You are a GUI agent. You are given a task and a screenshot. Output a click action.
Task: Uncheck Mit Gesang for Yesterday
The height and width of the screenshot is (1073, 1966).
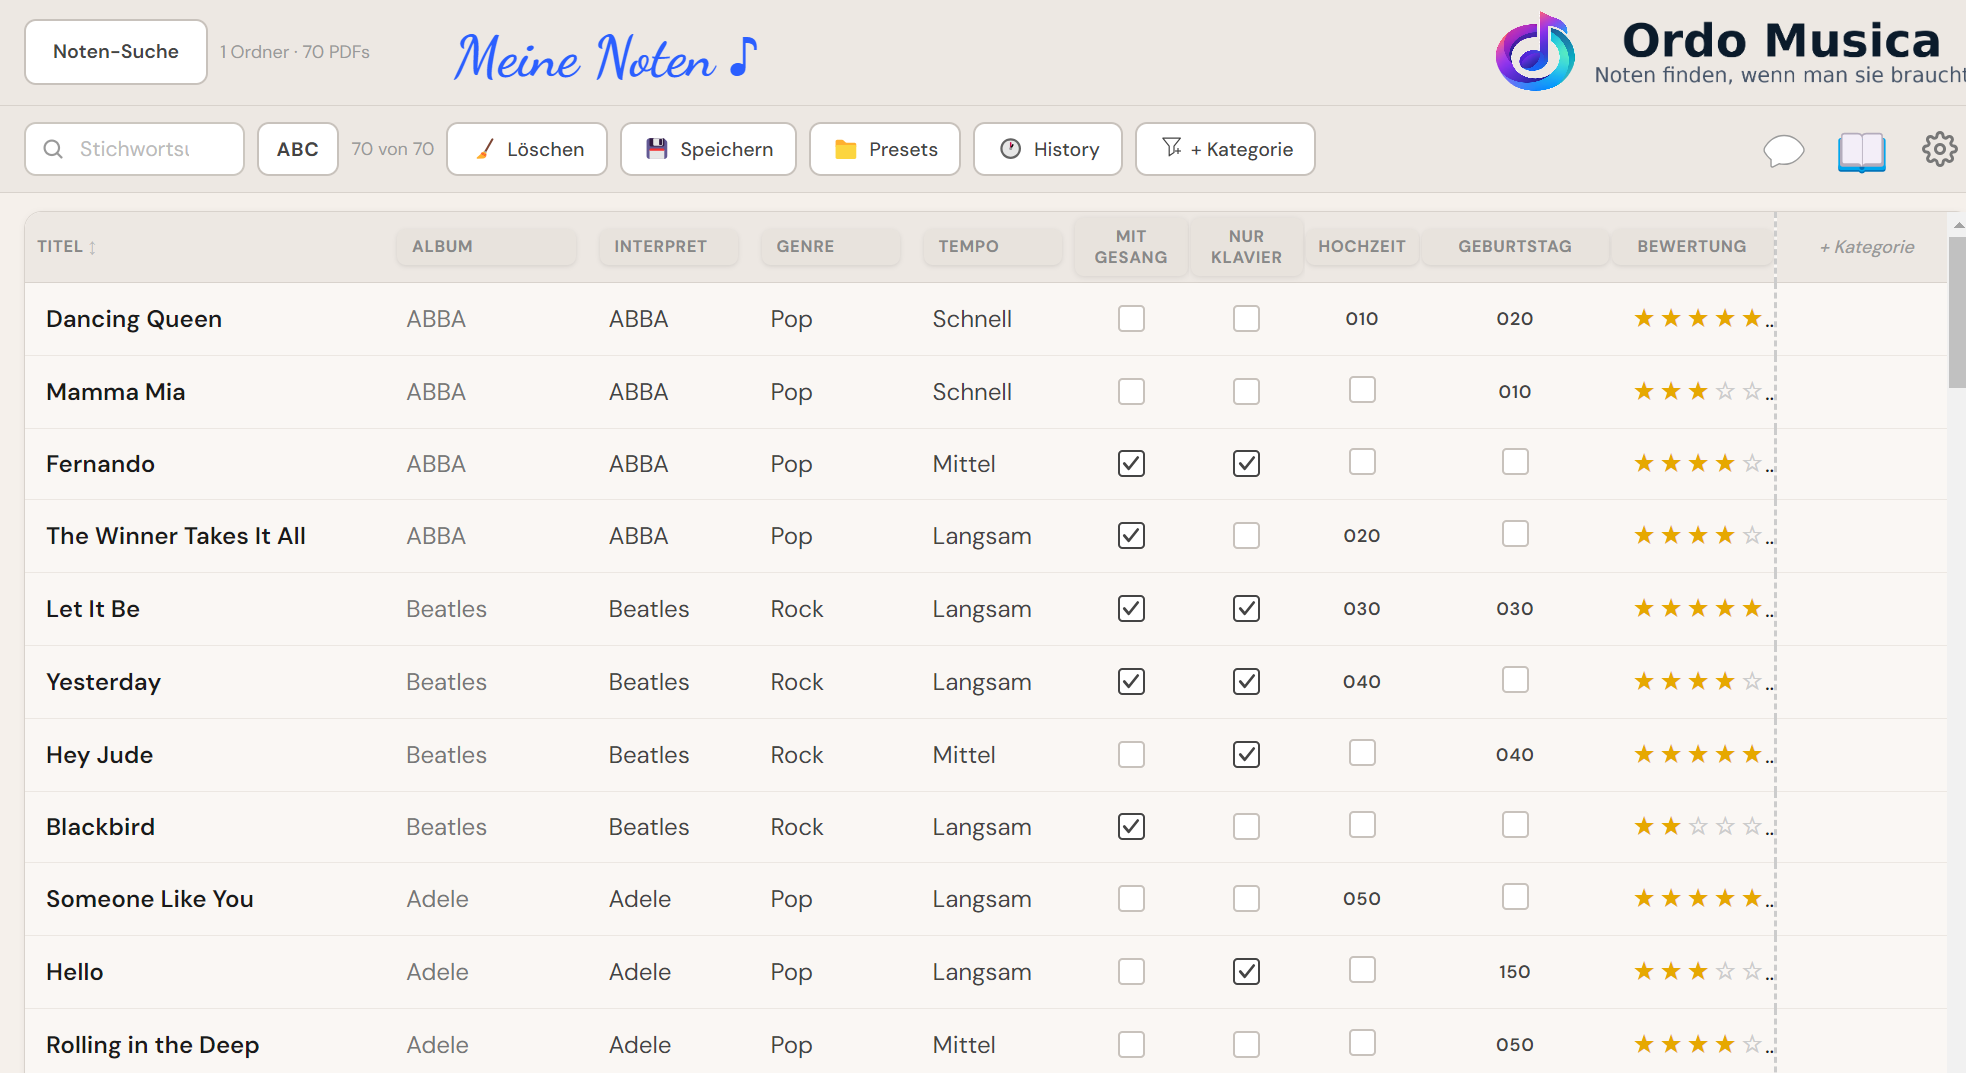point(1131,681)
